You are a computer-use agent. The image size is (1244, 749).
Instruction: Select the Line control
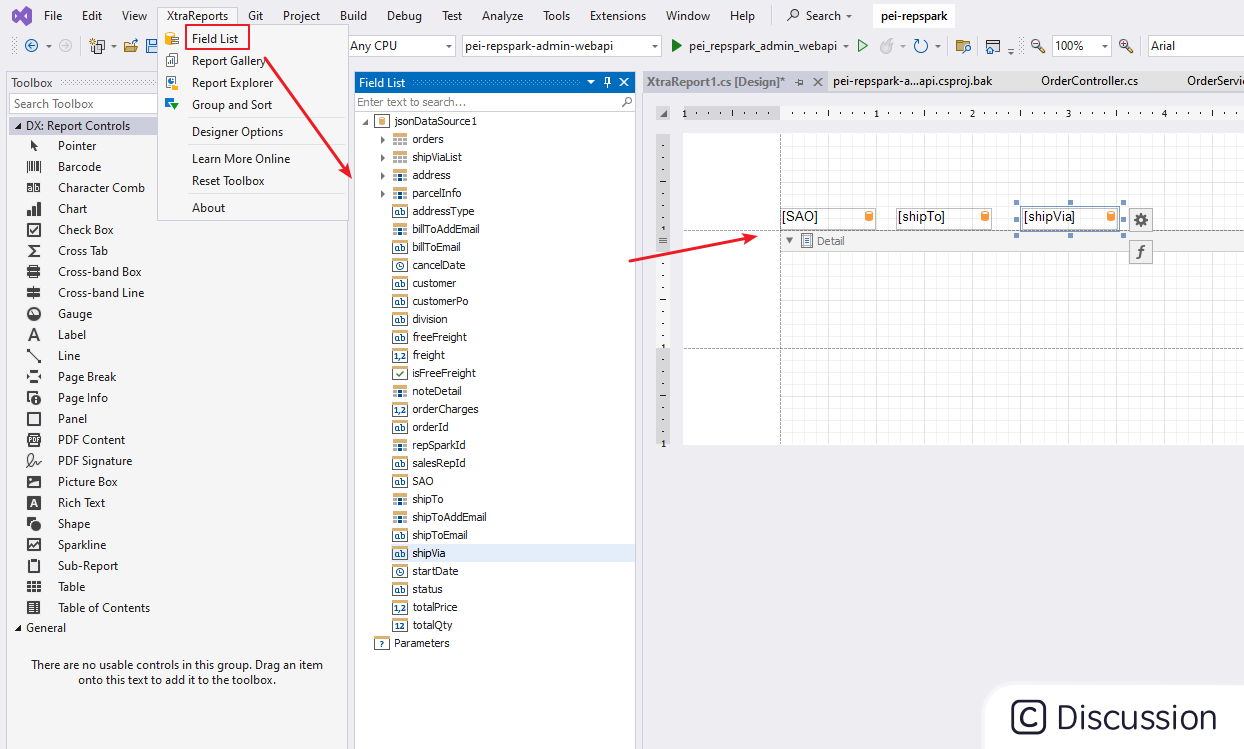coord(68,356)
